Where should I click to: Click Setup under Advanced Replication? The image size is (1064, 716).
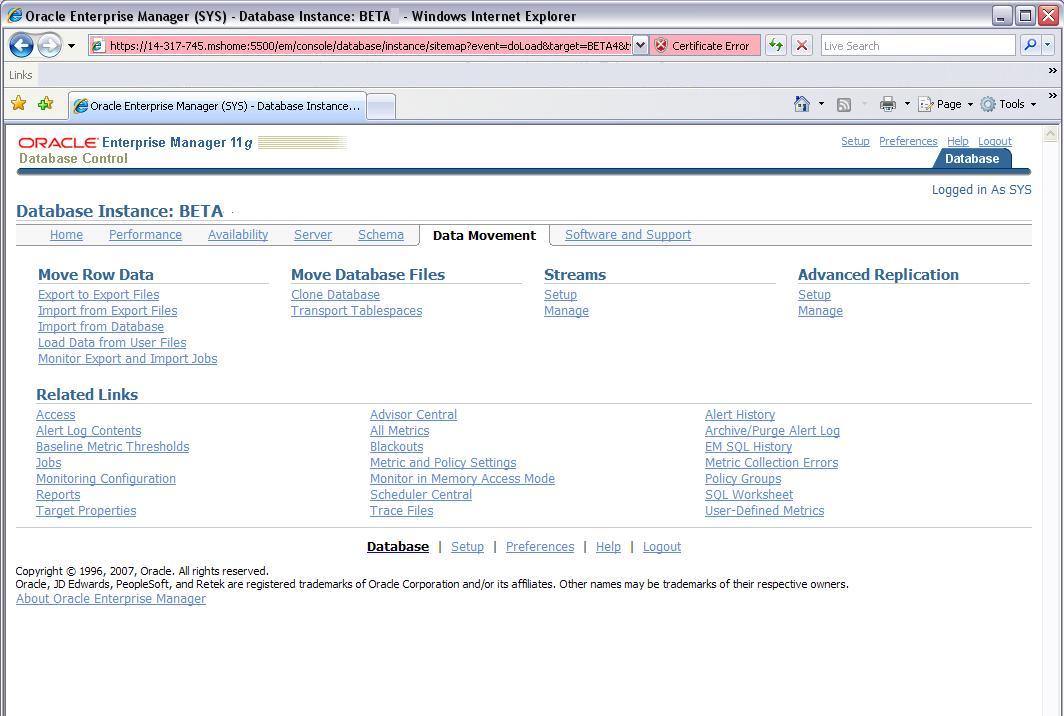[814, 295]
